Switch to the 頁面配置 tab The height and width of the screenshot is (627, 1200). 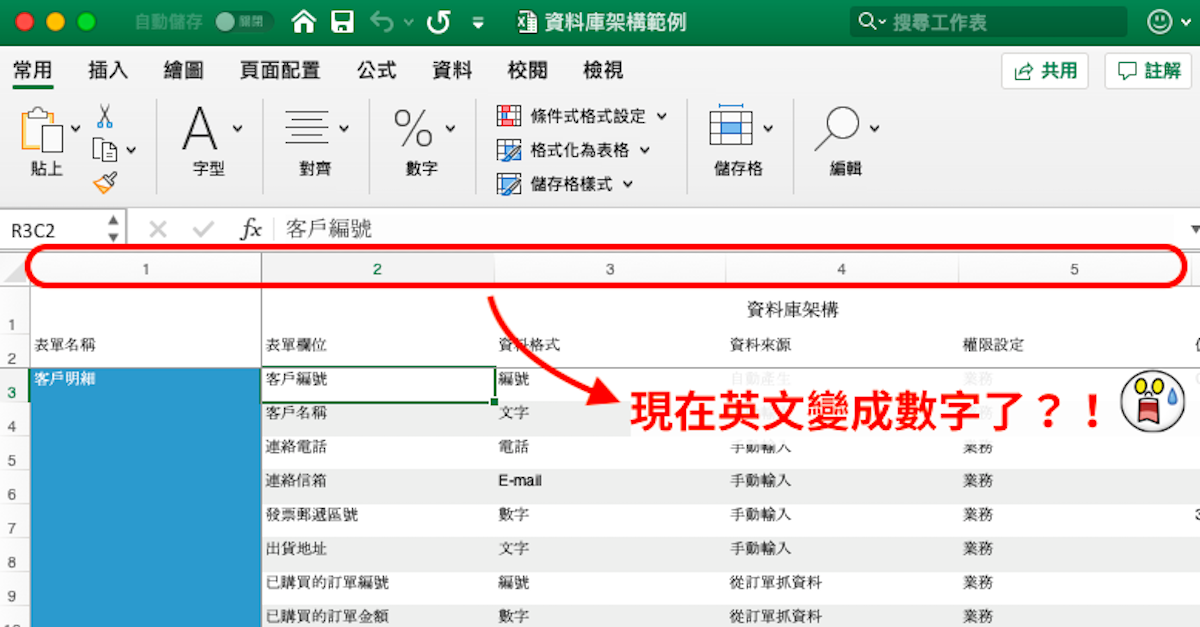[x=280, y=70]
